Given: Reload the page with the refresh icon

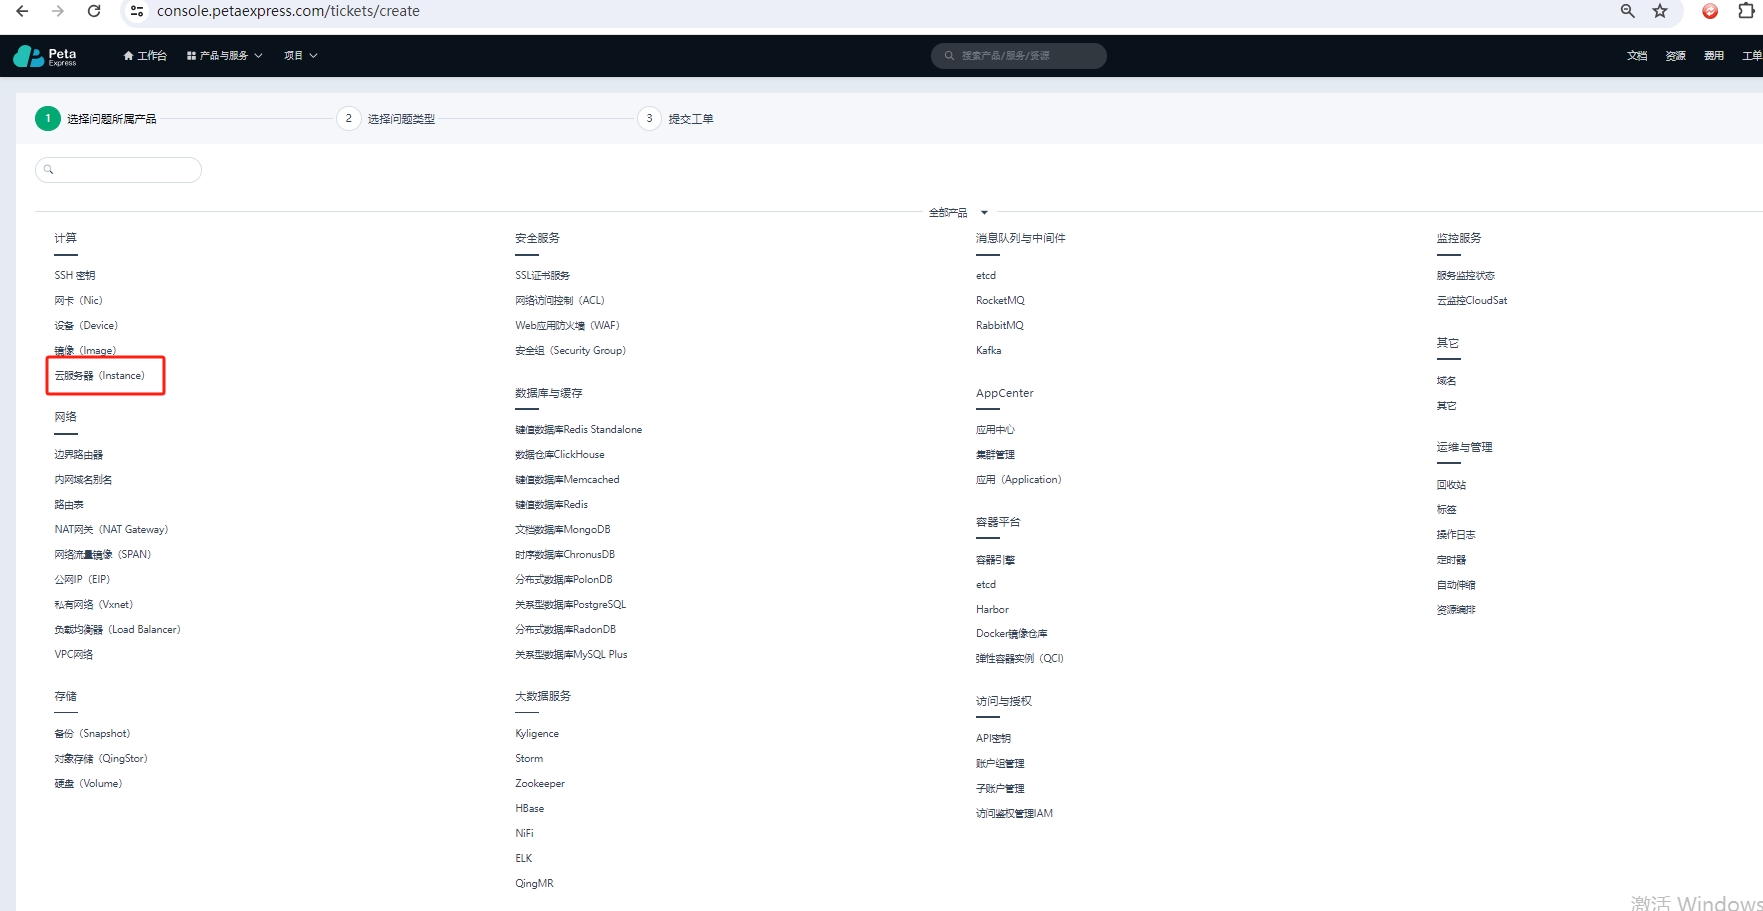Looking at the screenshot, I should 94,11.
